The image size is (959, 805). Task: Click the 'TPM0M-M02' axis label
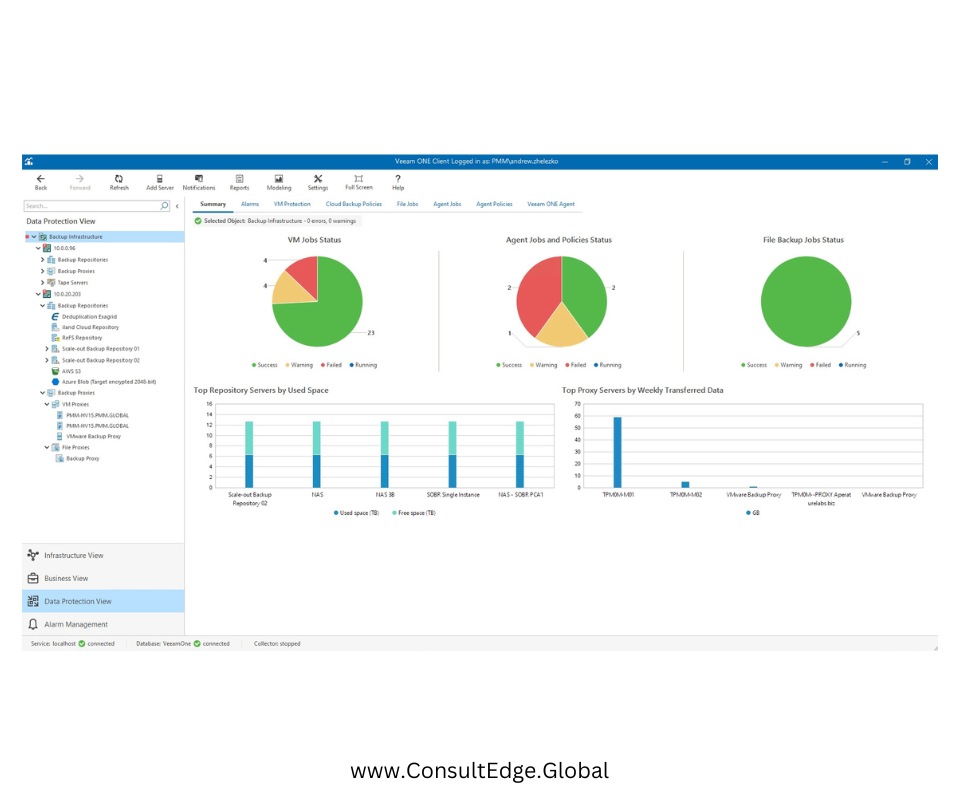tap(686, 495)
